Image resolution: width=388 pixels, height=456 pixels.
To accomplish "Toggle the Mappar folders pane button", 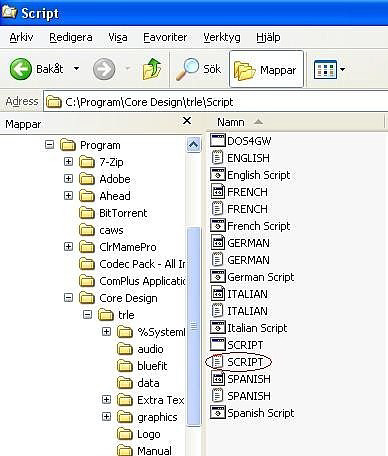I will point(266,69).
